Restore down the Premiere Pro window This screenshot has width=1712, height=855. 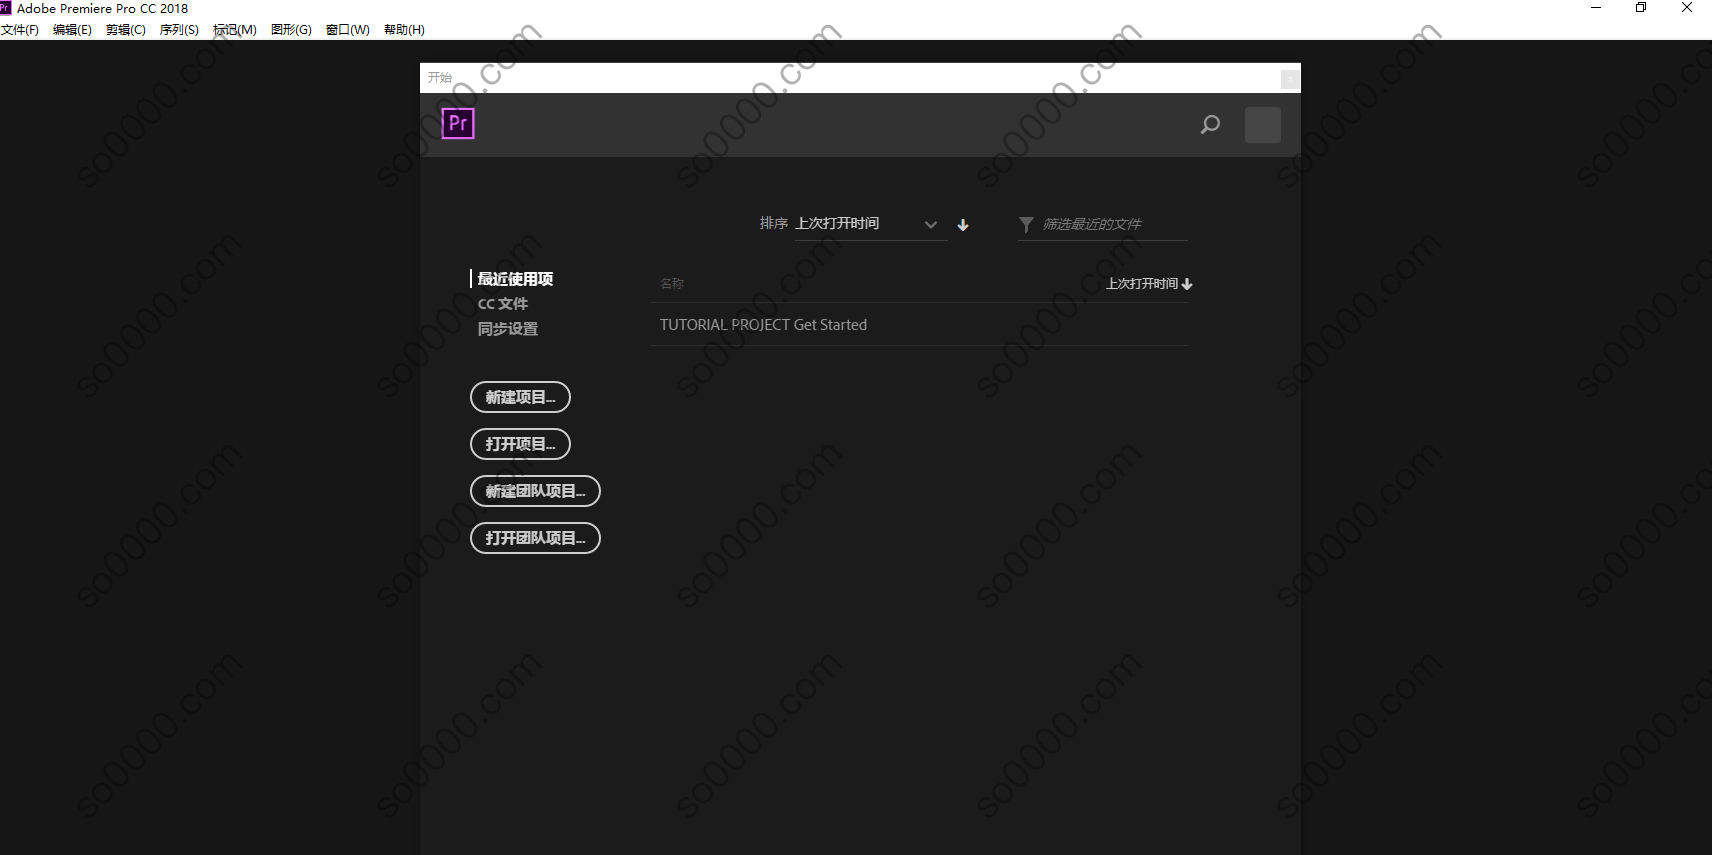[x=1641, y=8]
